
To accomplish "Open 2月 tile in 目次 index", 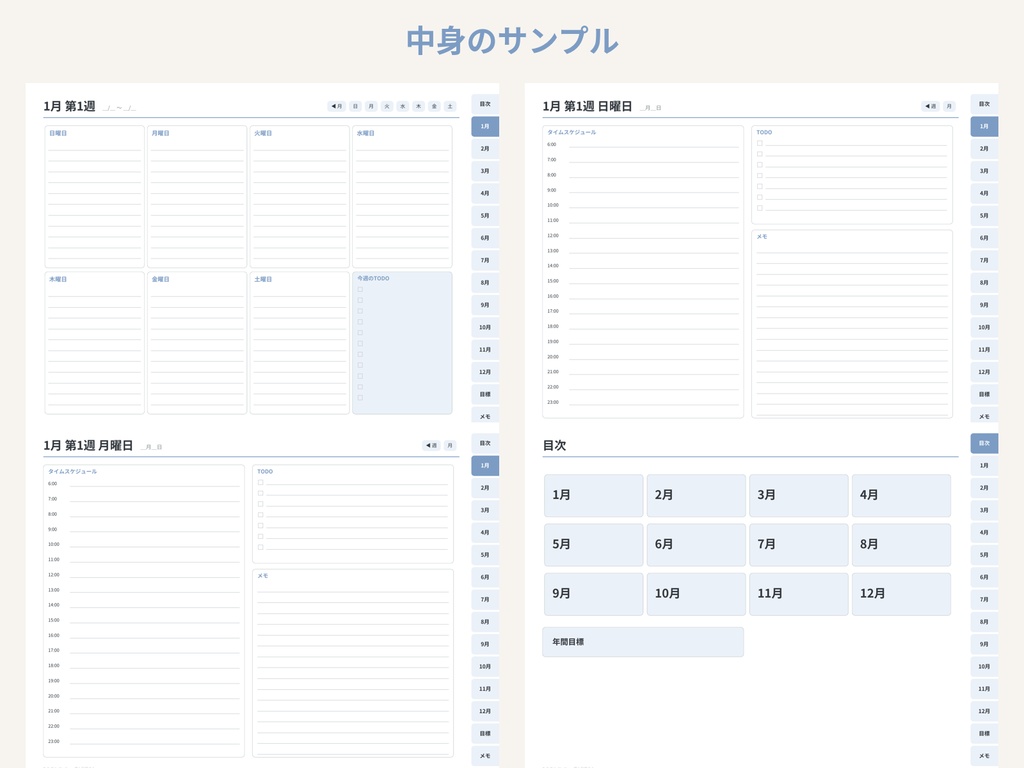I will [x=696, y=496].
